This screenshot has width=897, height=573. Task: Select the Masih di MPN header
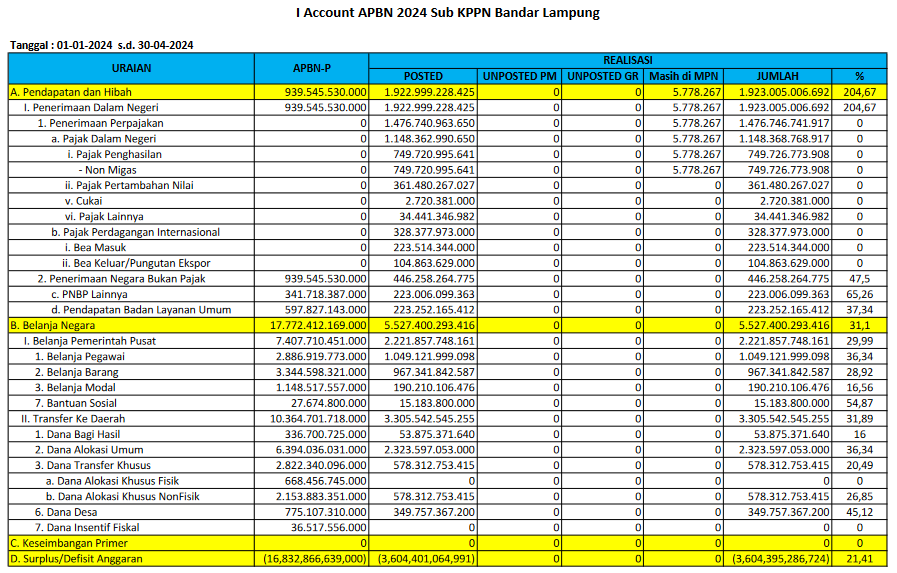(x=683, y=76)
